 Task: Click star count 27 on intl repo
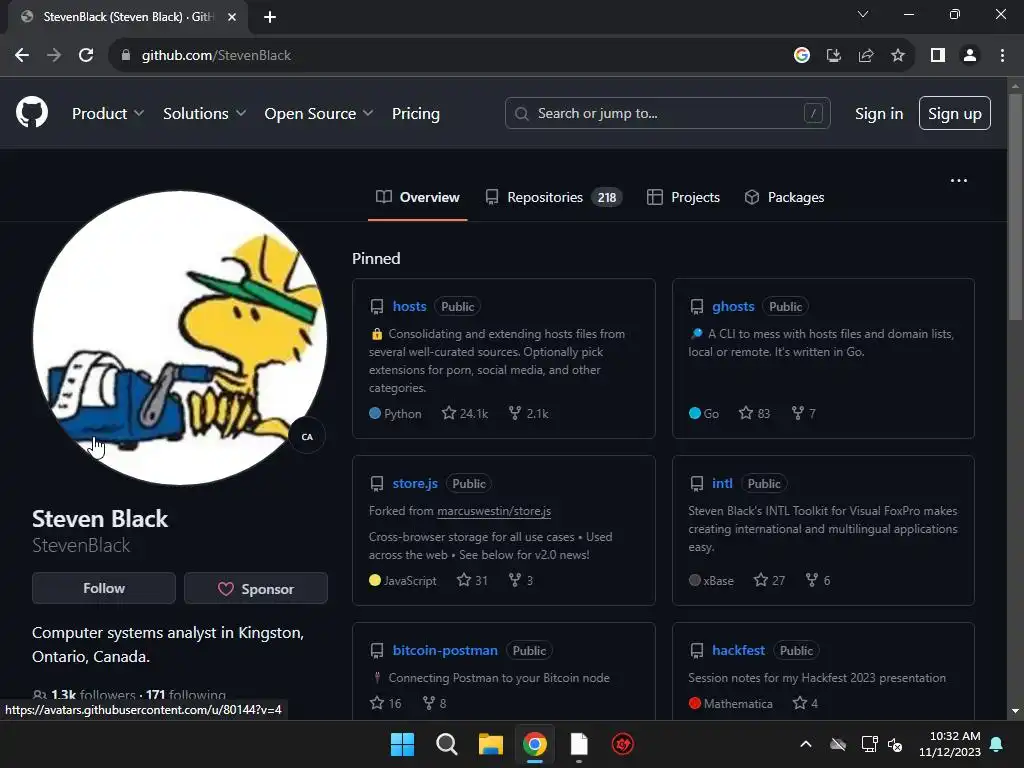(769, 580)
